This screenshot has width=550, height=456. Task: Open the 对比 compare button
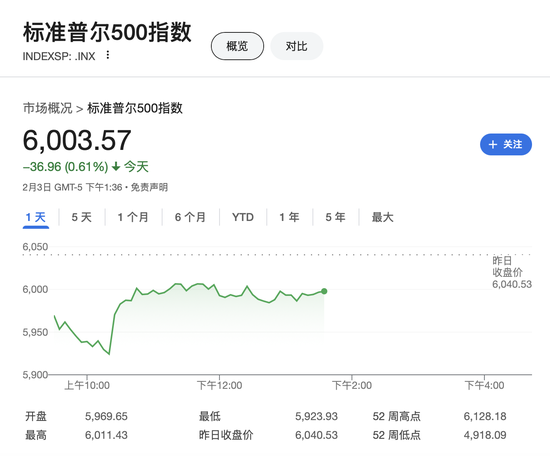pyautogui.click(x=296, y=46)
